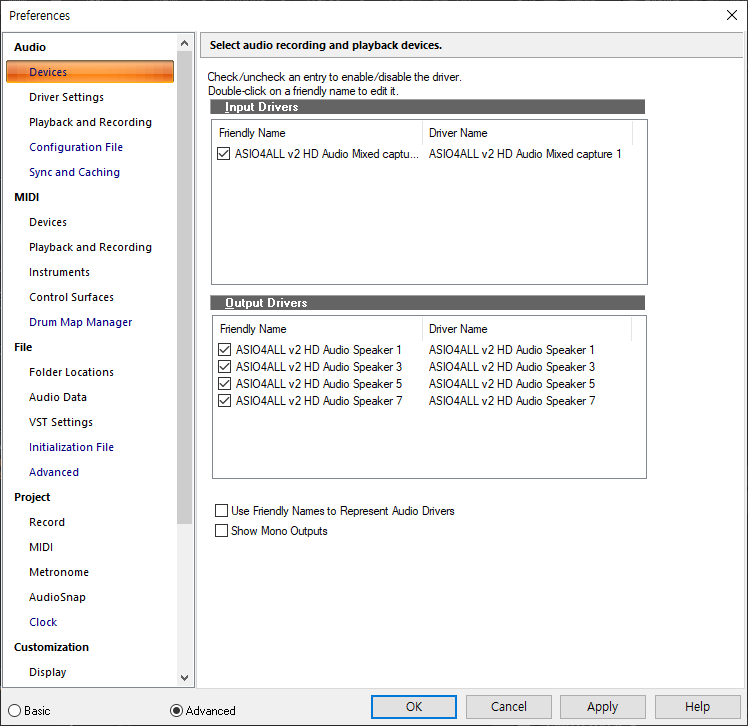
Task: Select Audio Devices in the sidebar
Action: pyautogui.click(x=90, y=72)
